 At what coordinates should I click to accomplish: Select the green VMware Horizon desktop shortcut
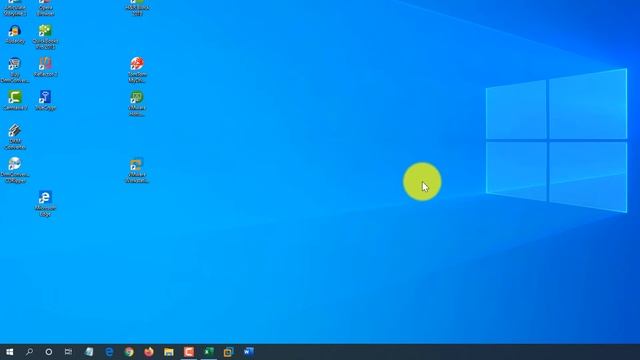click(x=137, y=104)
